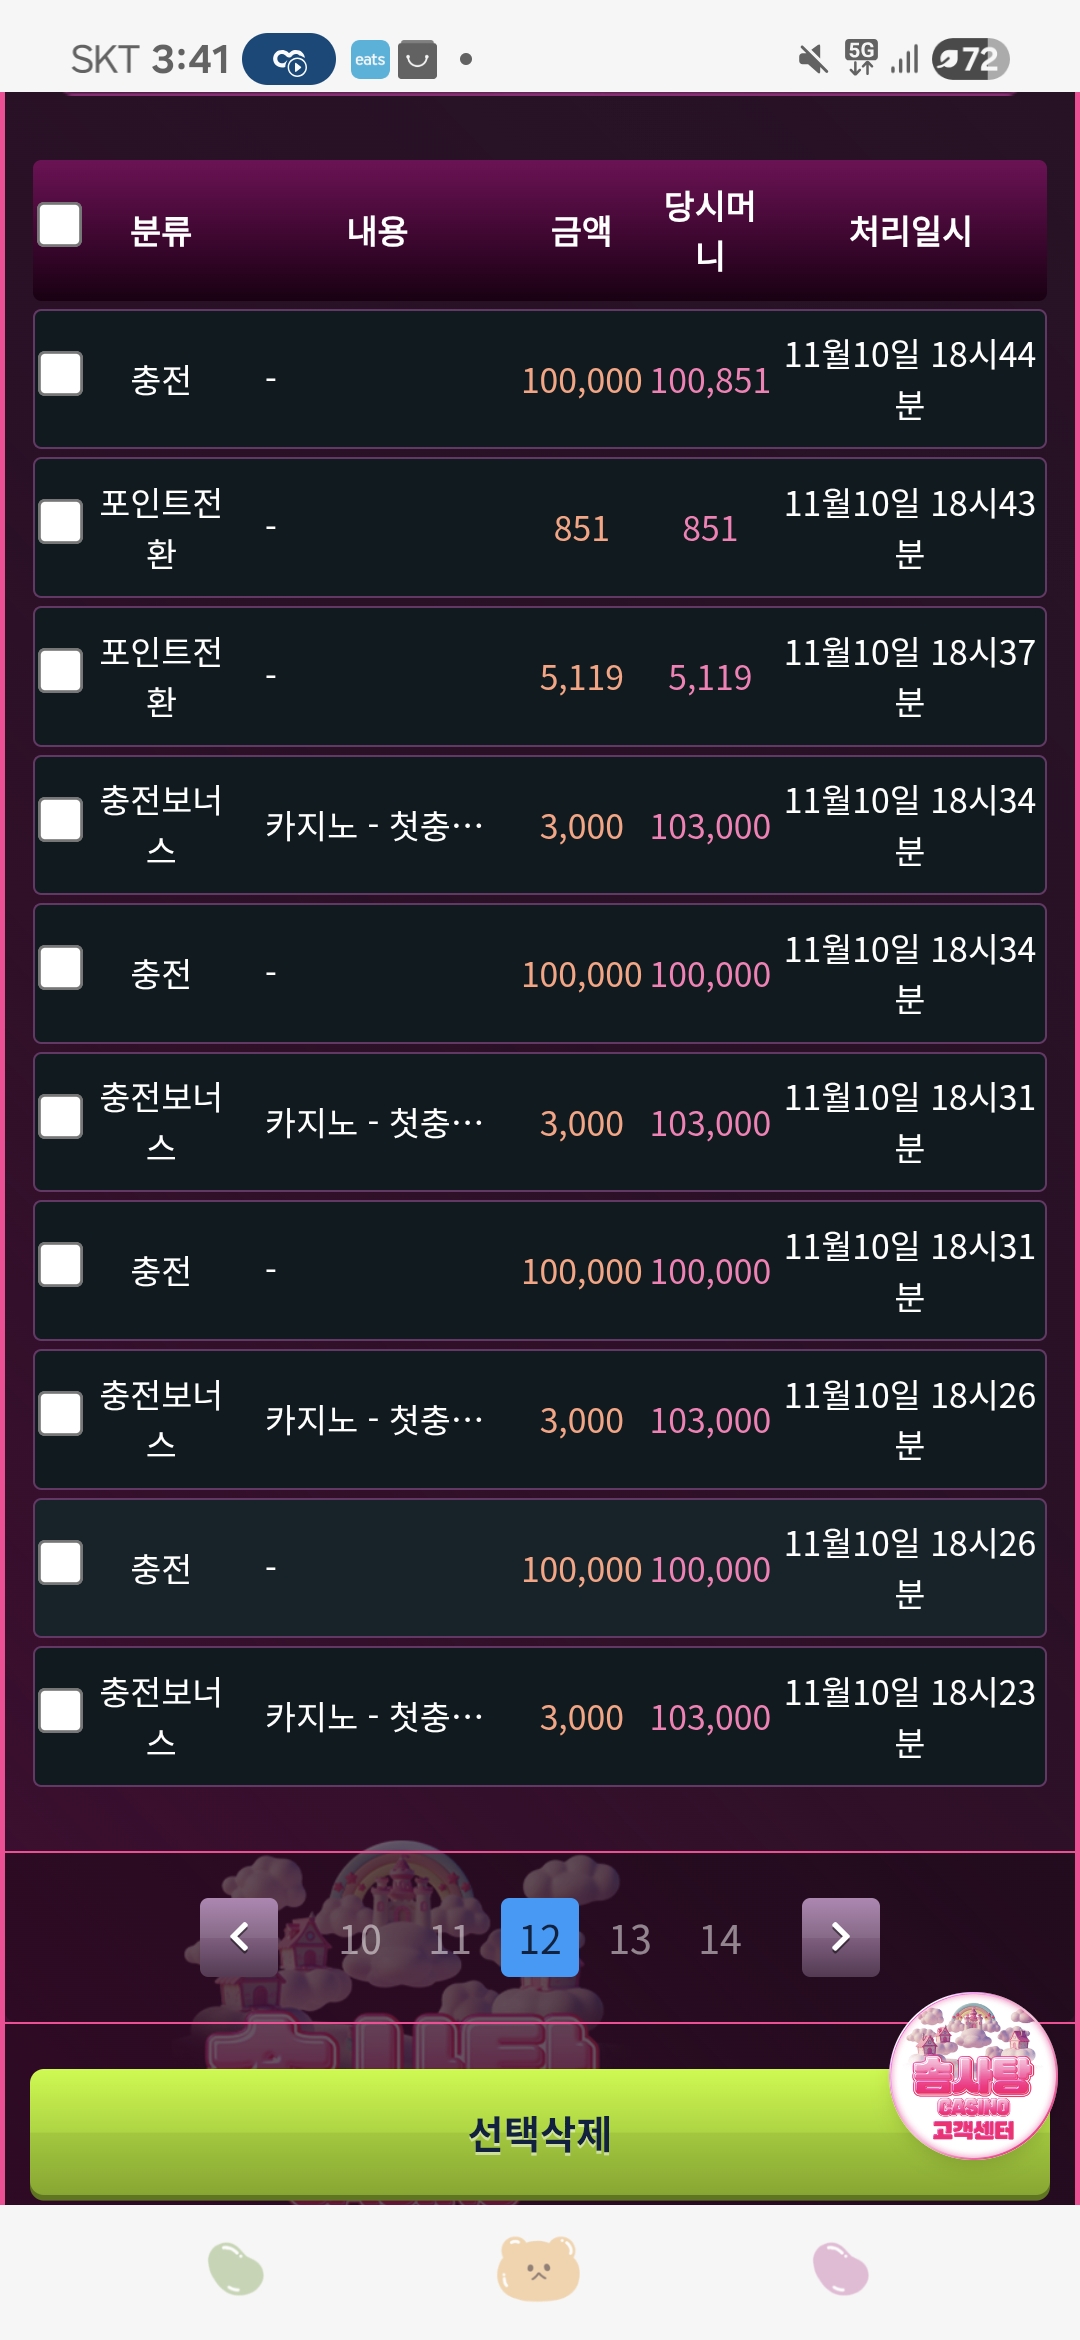Tap the pink bean icon in bottom bar
Image resolution: width=1080 pixels, height=2340 pixels.
(x=841, y=2268)
